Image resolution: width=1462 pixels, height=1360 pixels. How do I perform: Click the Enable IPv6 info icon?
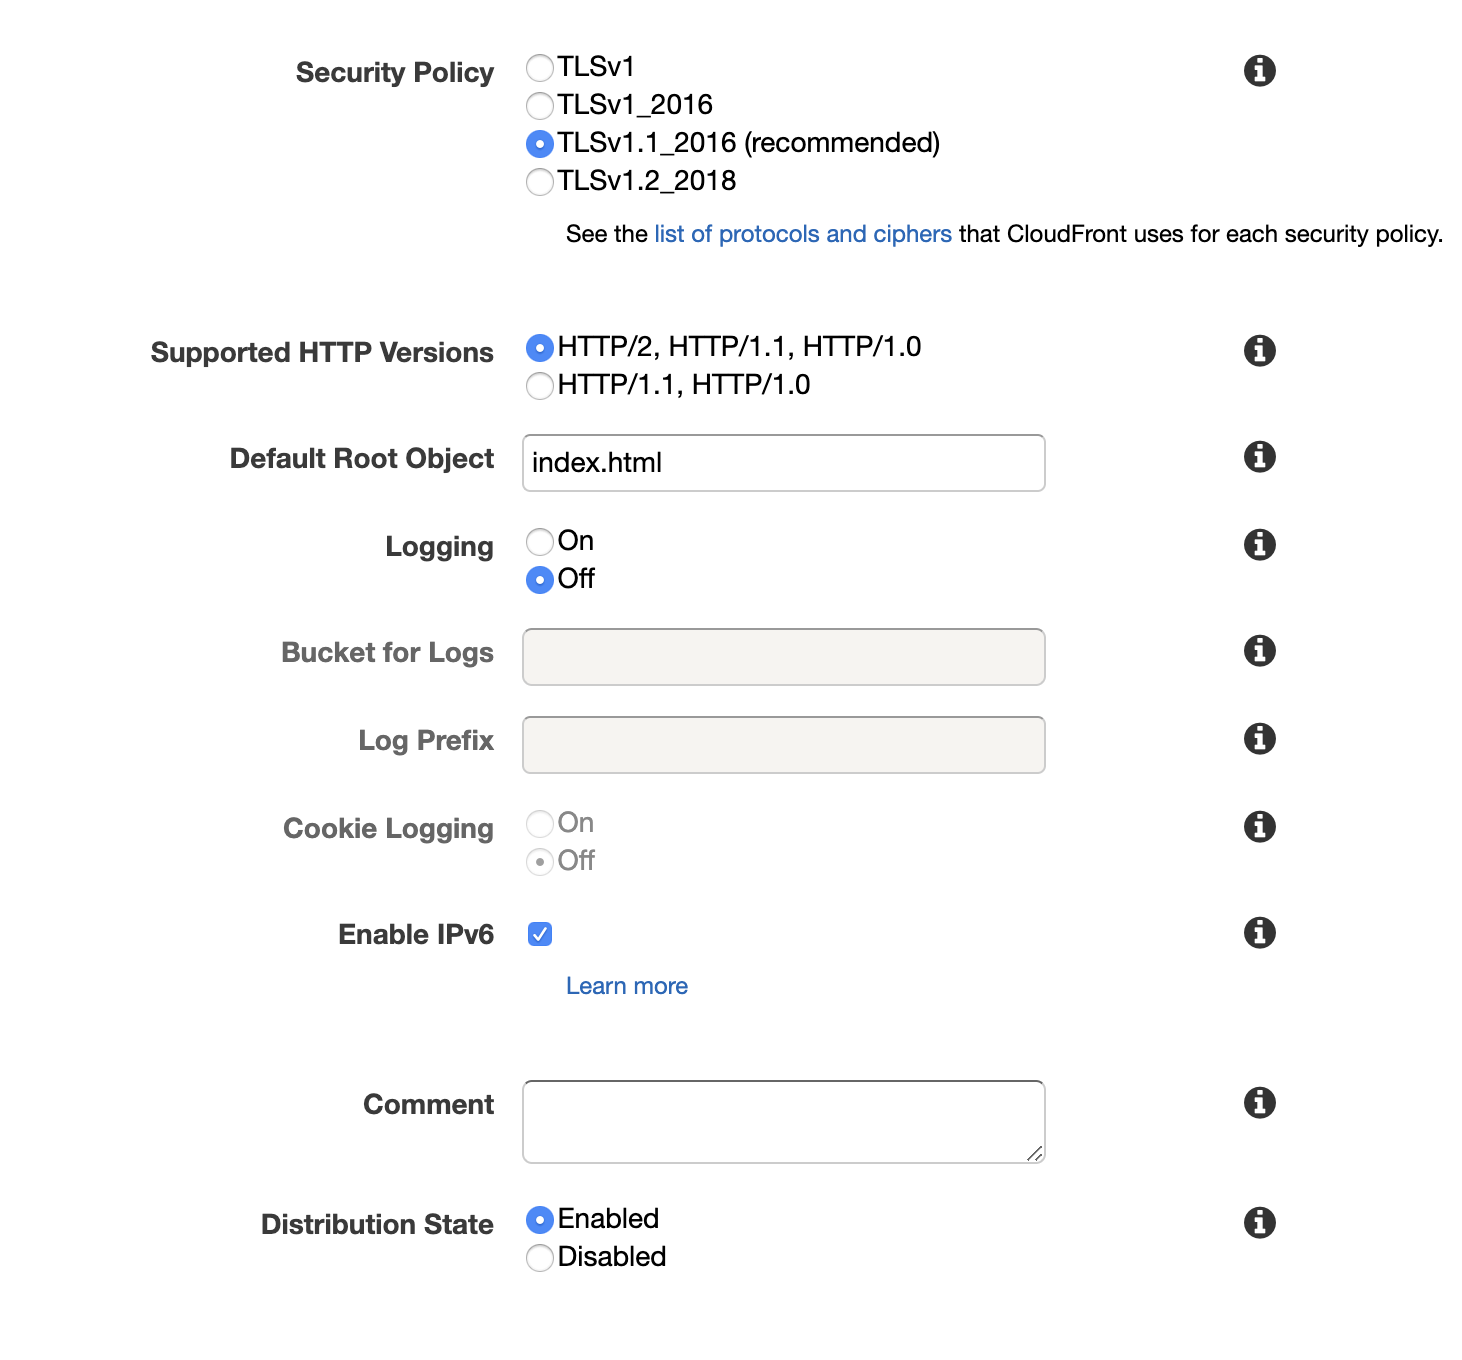click(x=1259, y=933)
